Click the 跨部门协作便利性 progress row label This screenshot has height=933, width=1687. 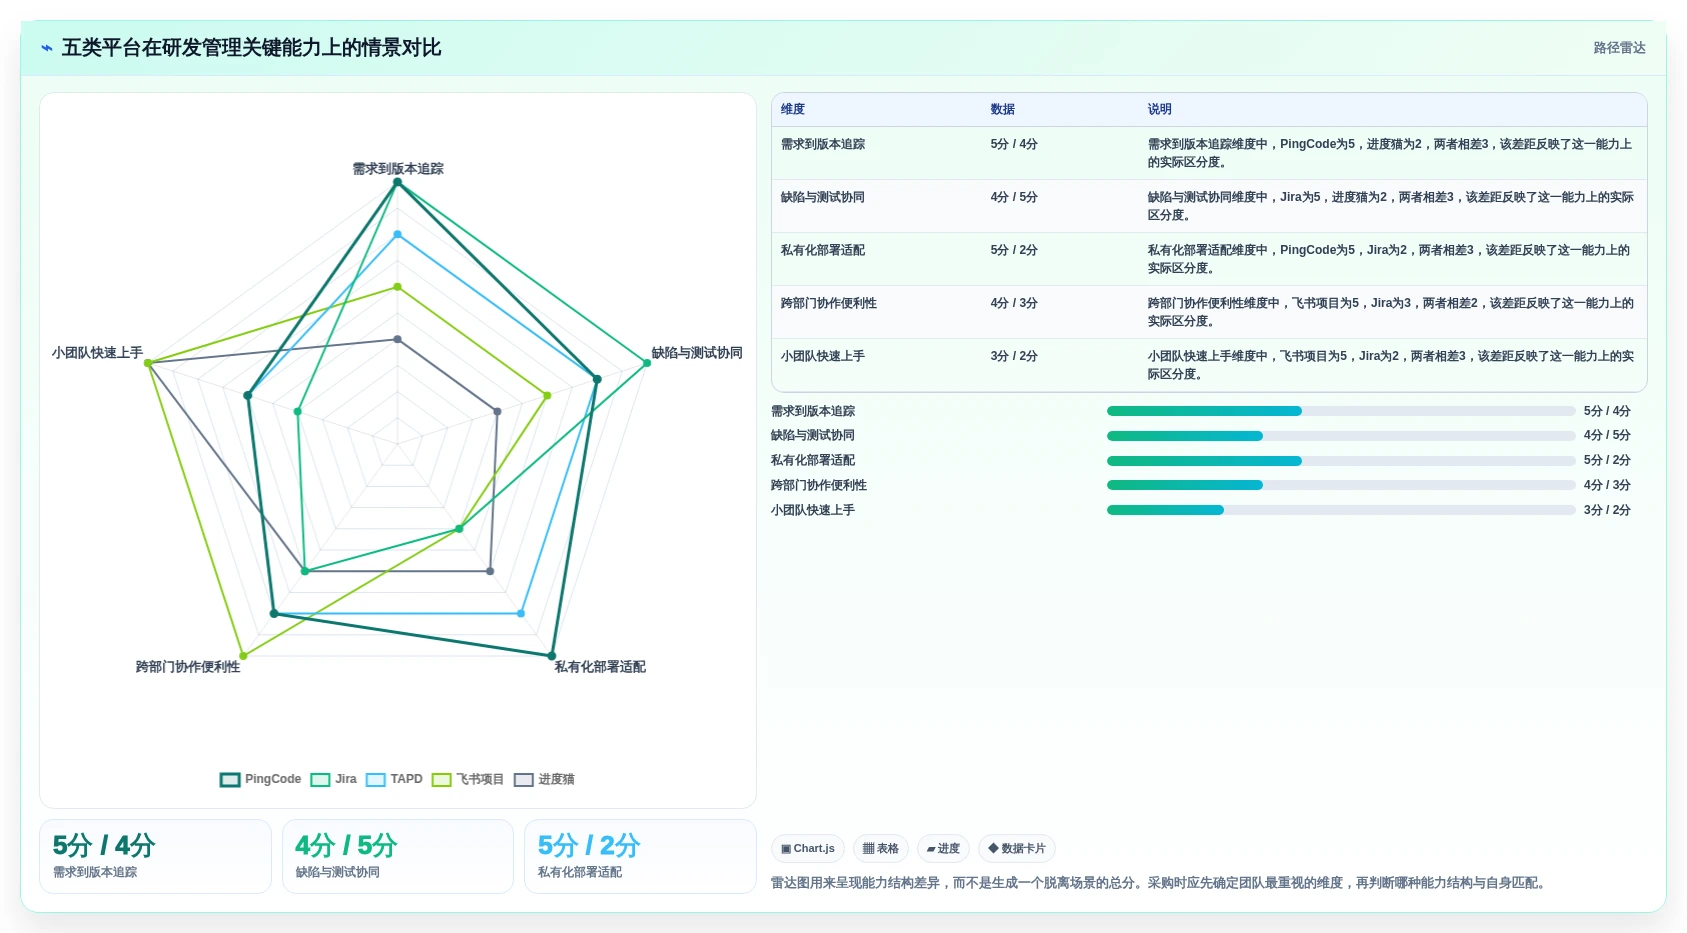[819, 485]
